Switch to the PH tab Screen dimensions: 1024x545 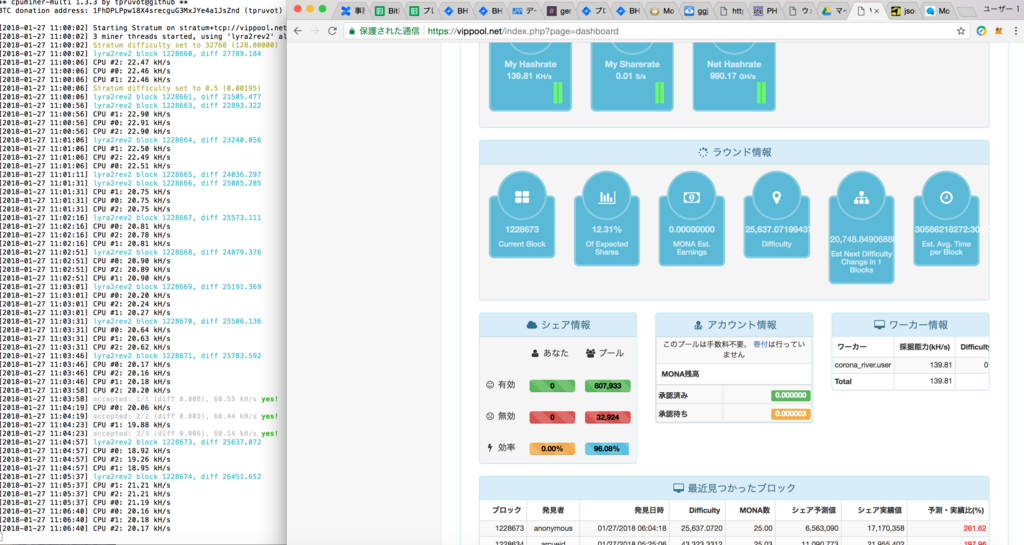[765, 11]
